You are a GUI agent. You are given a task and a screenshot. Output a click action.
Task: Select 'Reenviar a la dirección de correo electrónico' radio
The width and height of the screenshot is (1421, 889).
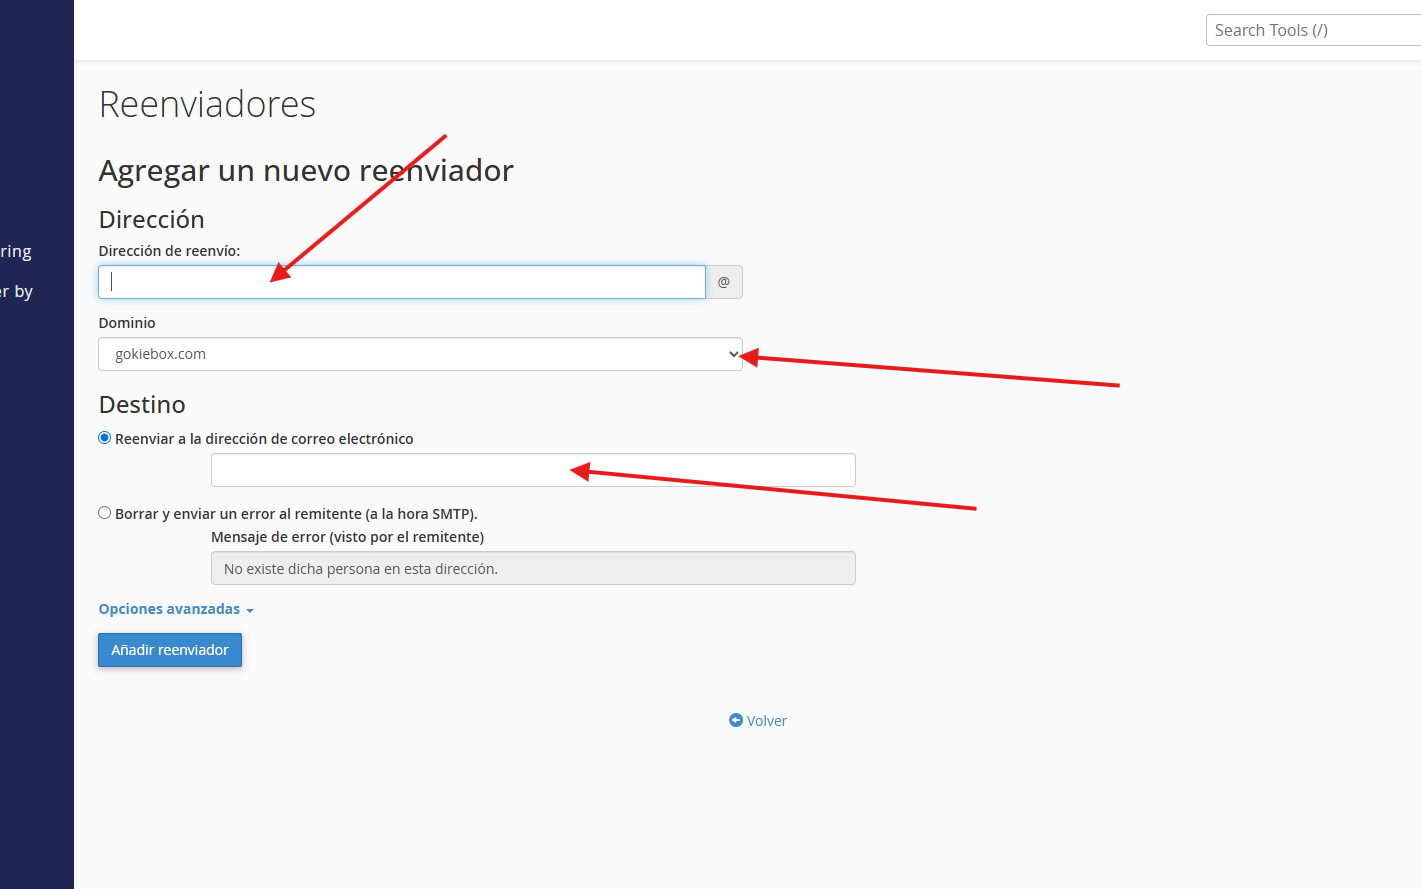(105, 438)
